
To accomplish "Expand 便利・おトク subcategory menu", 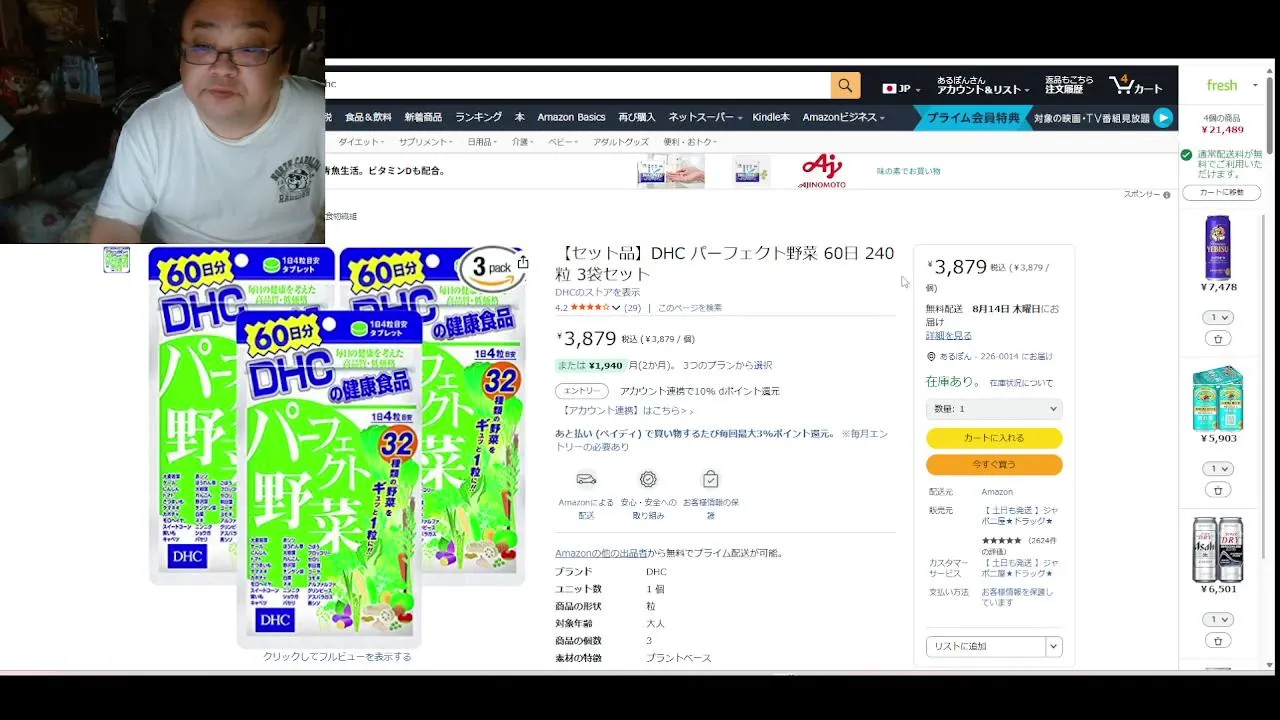I will (x=689, y=142).
